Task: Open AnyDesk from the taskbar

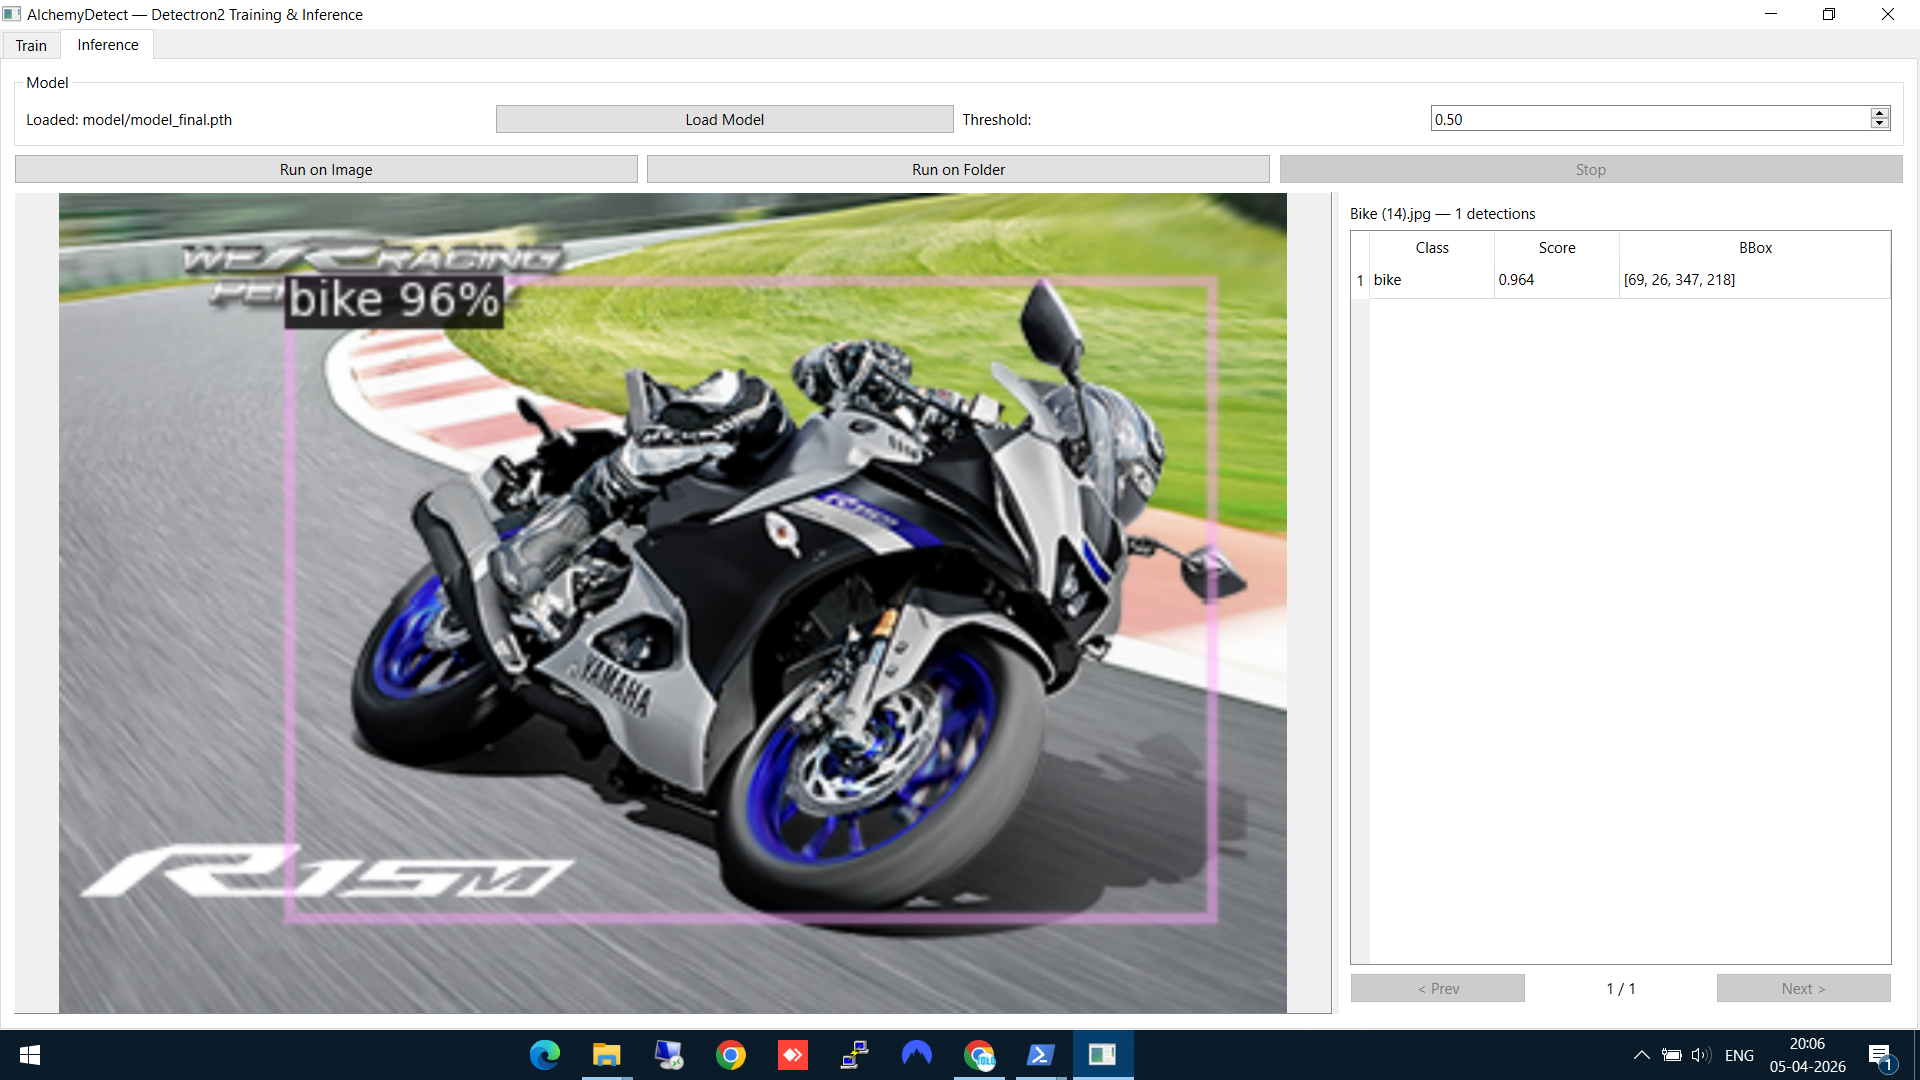Action: 793,1055
